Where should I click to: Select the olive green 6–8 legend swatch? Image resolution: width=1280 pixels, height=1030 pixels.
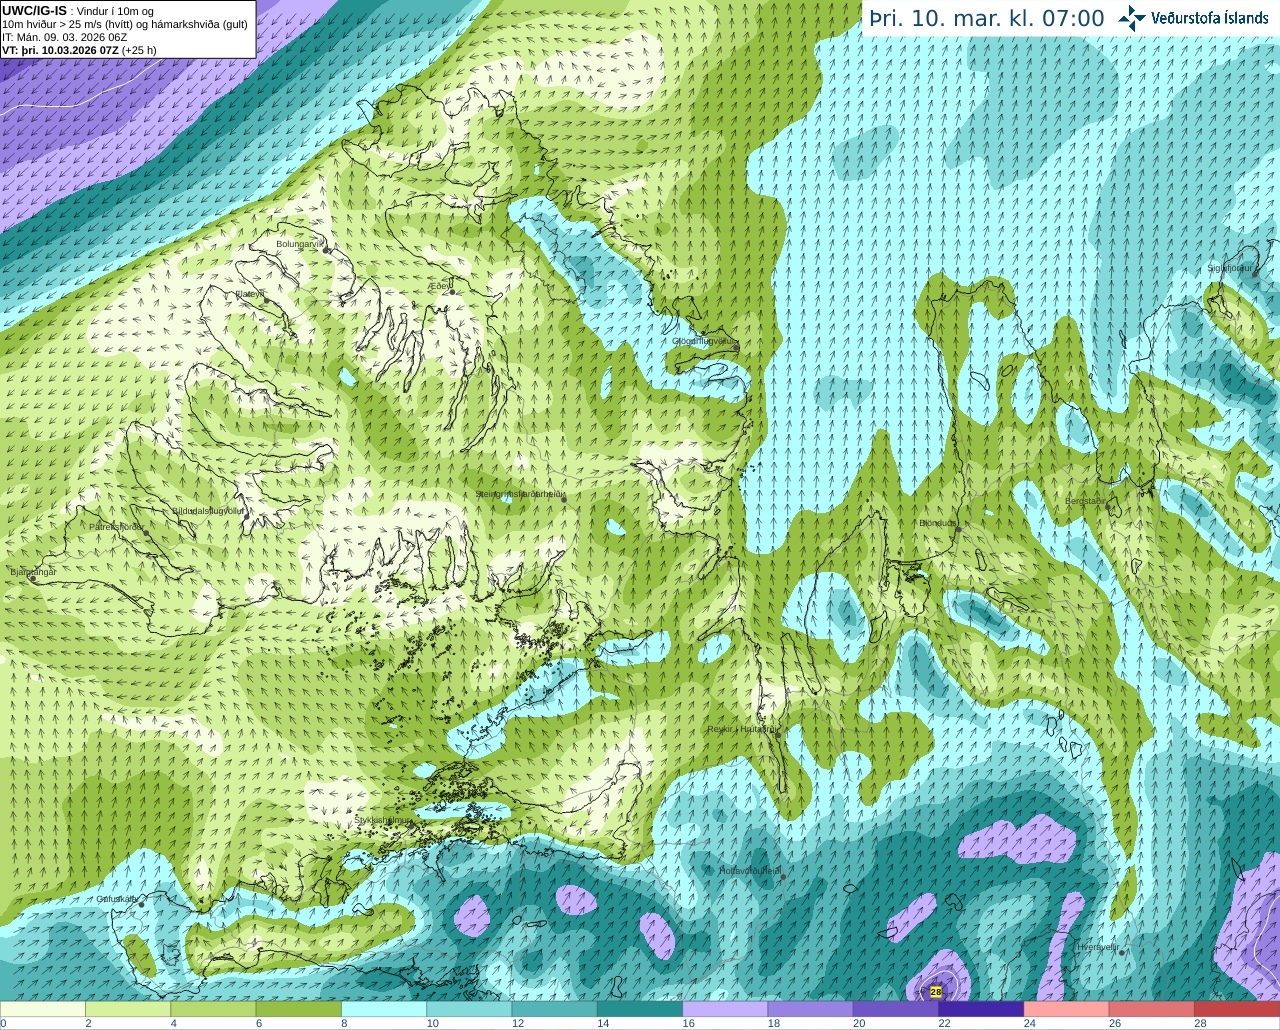point(299,1009)
